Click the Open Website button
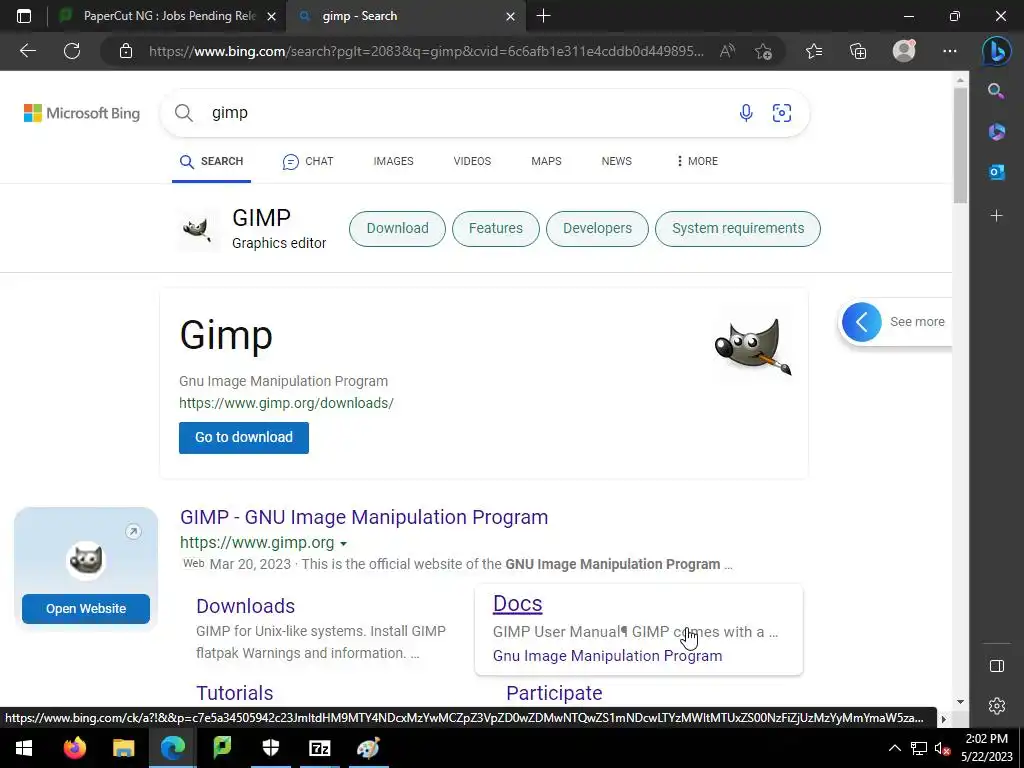This screenshot has height=768, width=1024. tap(86, 609)
